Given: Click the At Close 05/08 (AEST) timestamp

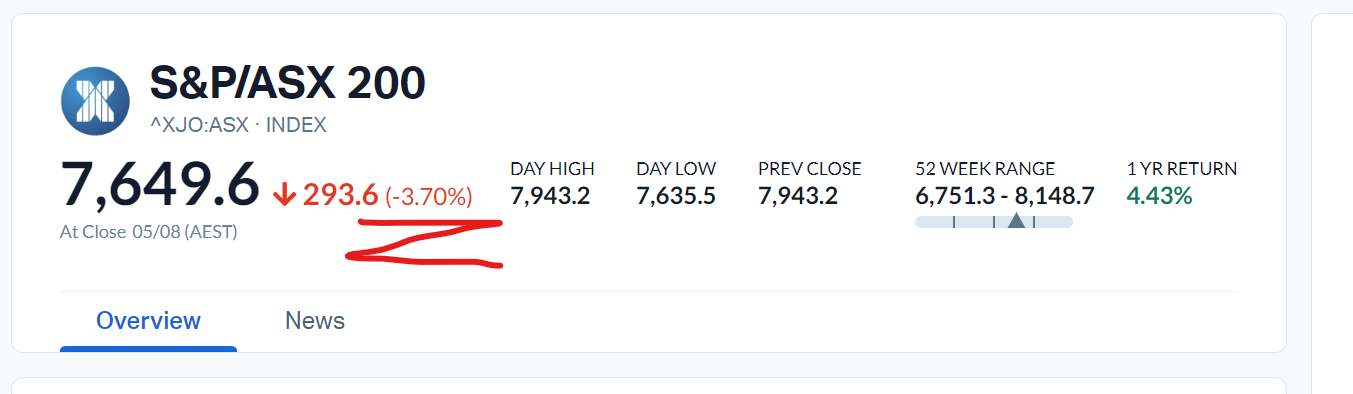Looking at the screenshot, I should click(149, 232).
